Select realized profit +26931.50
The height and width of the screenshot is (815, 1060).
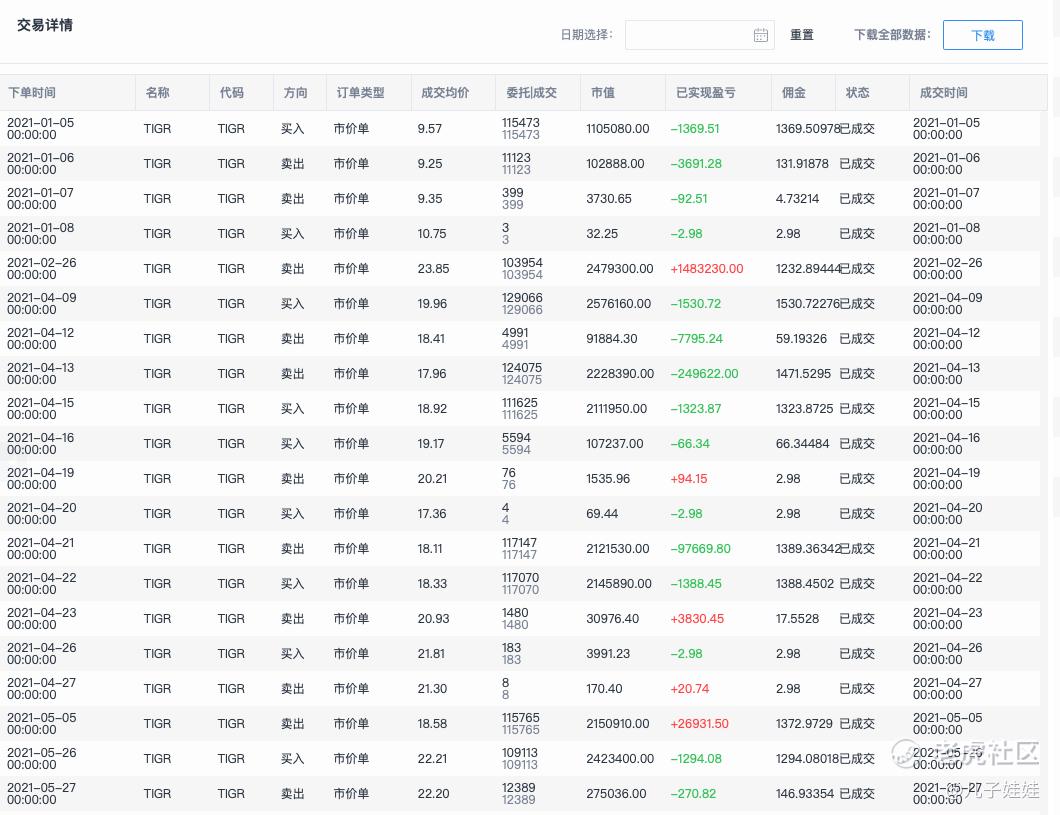coord(700,724)
